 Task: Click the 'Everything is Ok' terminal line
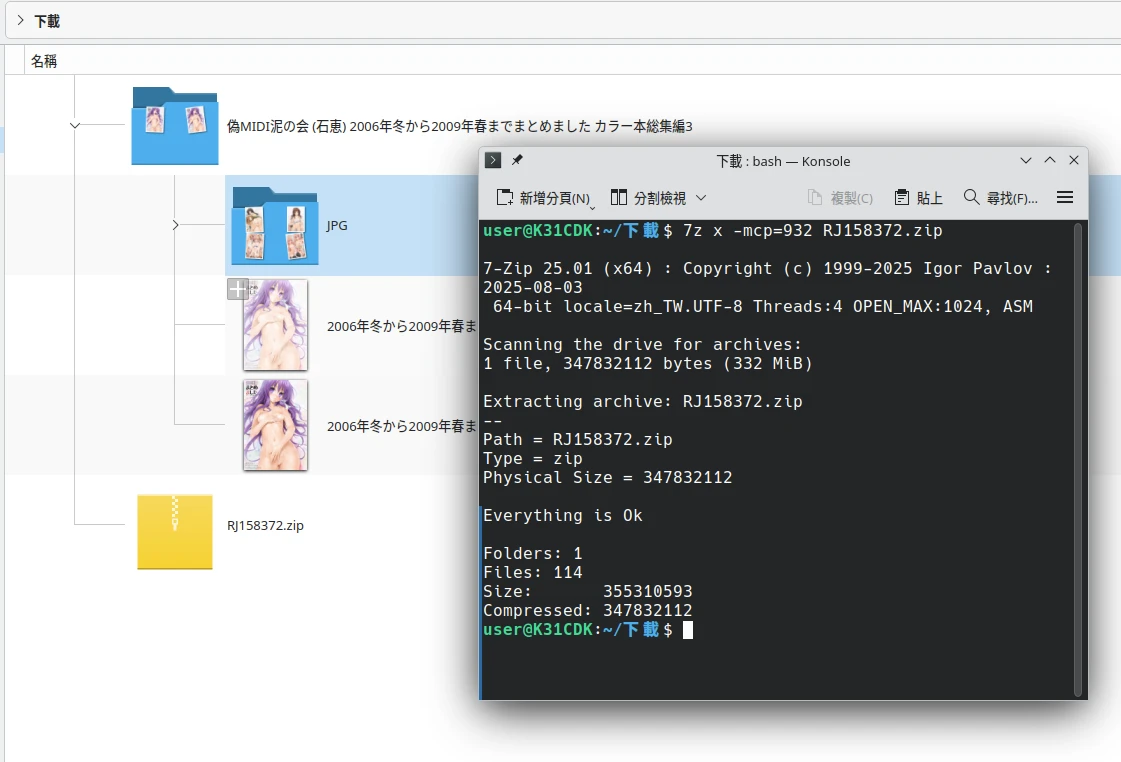point(563,515)
